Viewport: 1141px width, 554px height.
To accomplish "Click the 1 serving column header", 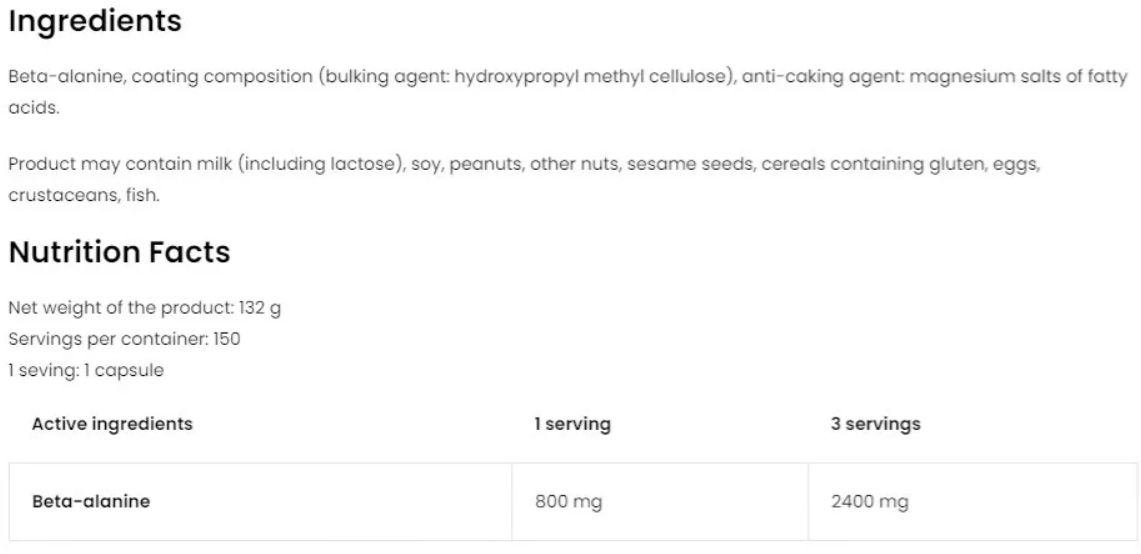I will [x=573, y=424].
